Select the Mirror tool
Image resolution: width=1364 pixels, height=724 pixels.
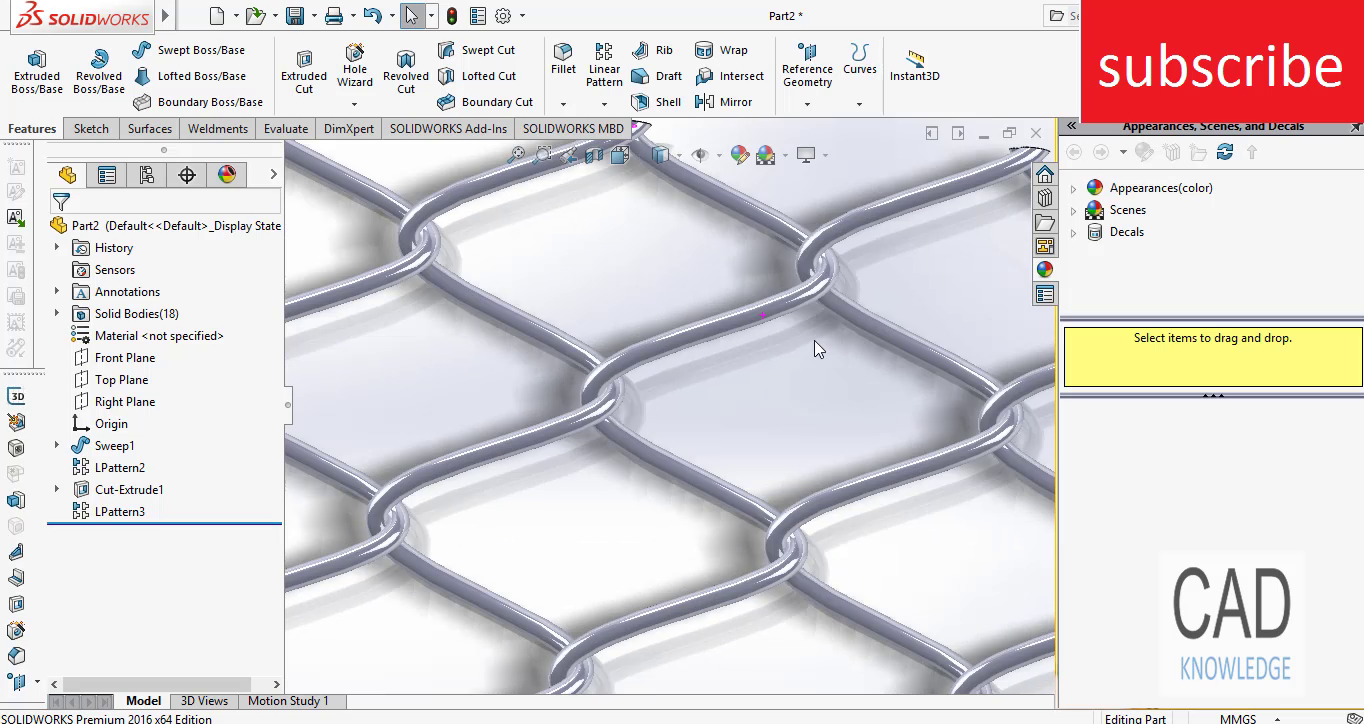[x=723, y=102]
